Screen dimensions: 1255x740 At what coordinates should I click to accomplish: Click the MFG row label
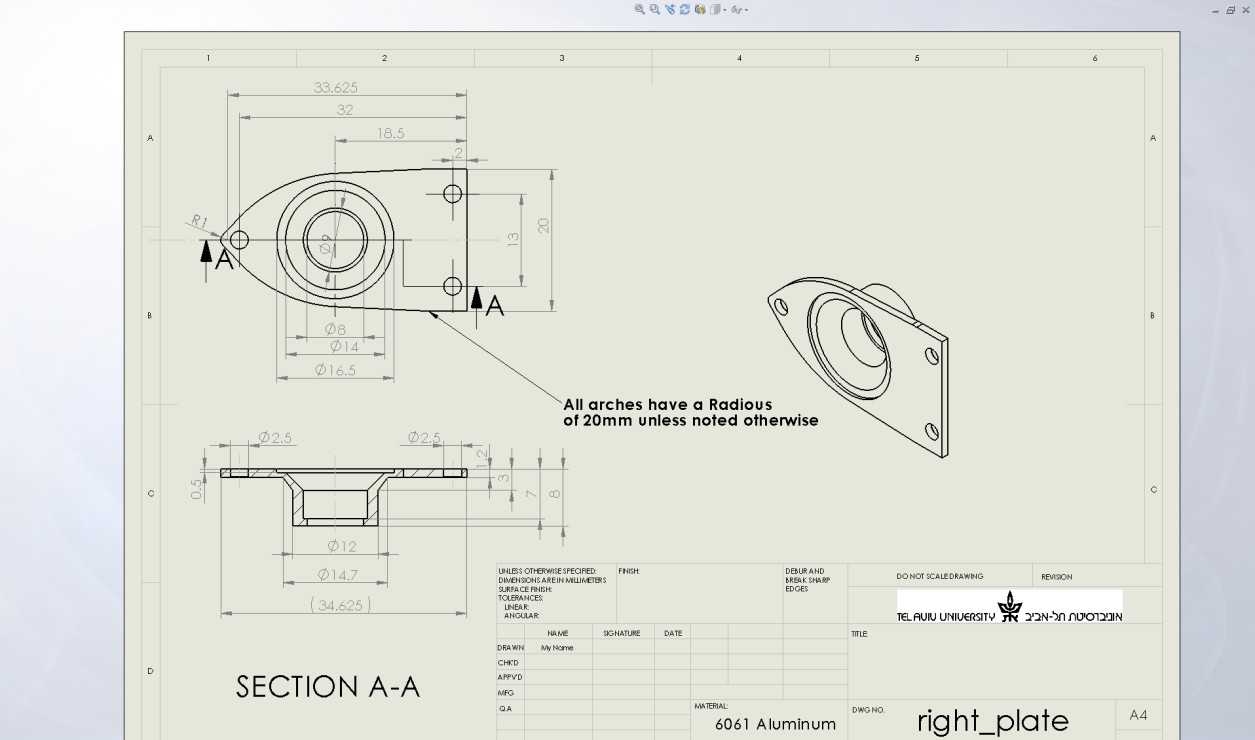coord(506,692)
